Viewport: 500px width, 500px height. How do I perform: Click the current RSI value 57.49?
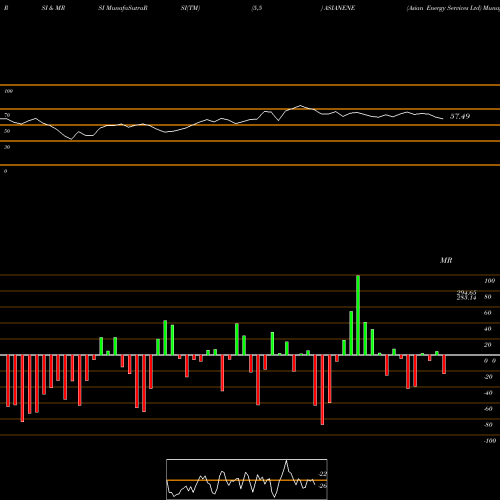tap(460, 116)
